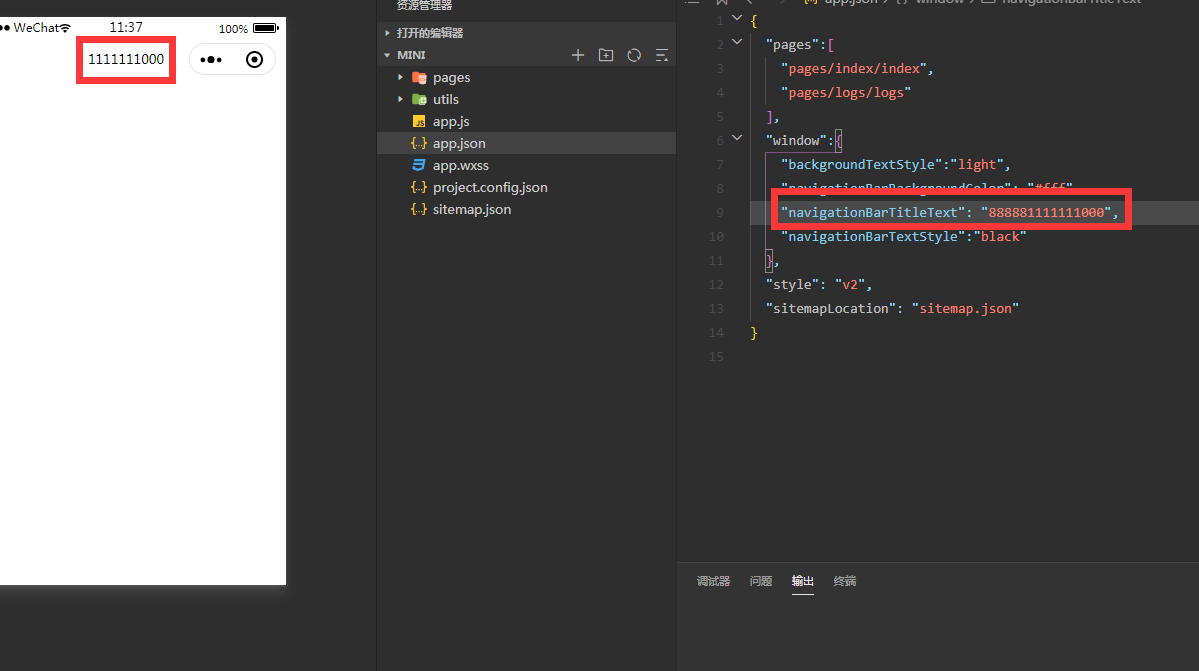
Task: Collapse all folders in MINI explorer
Action: click(661, 55)
